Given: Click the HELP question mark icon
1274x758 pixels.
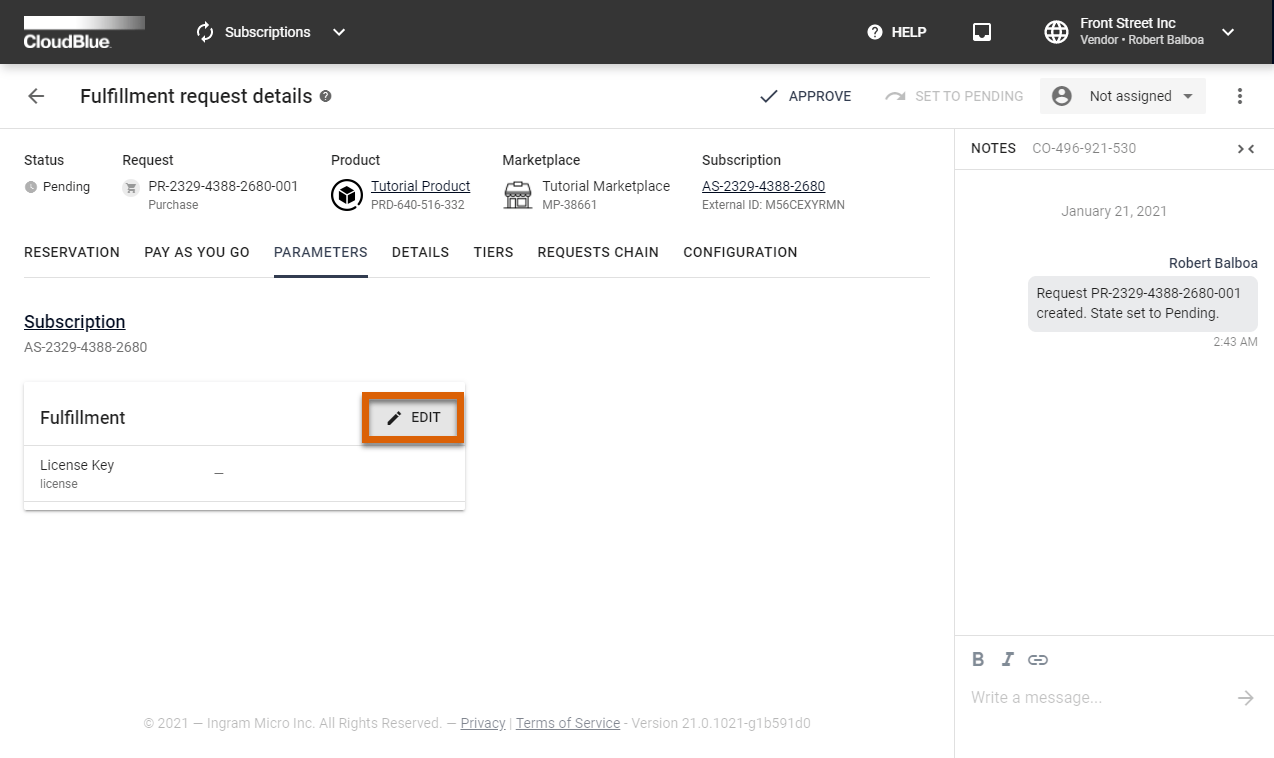Looking at the screenshot, I should 874,31.
